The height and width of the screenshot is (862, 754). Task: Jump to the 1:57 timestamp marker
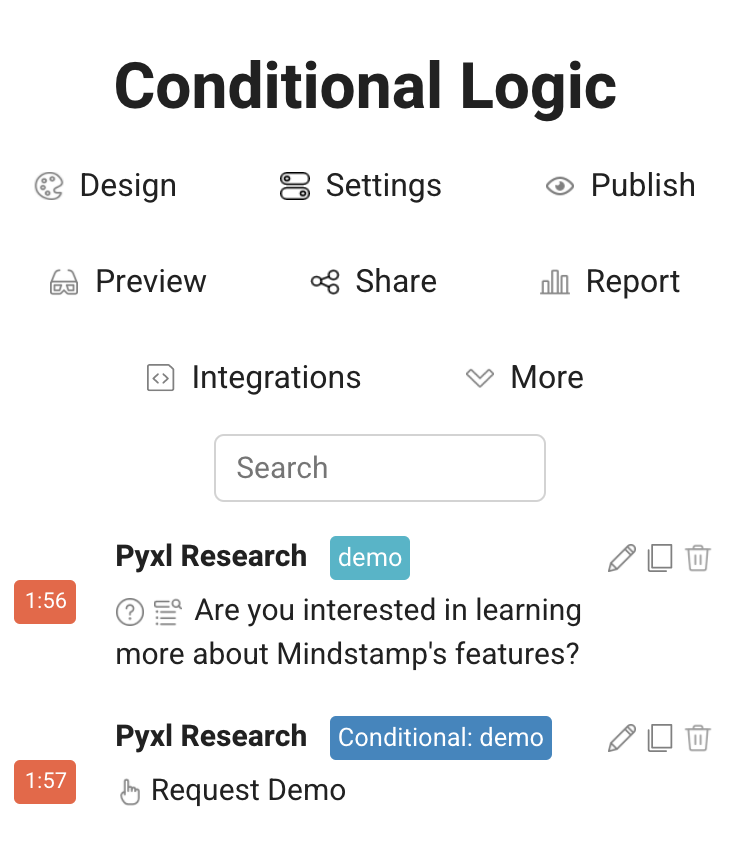[45, 781]
